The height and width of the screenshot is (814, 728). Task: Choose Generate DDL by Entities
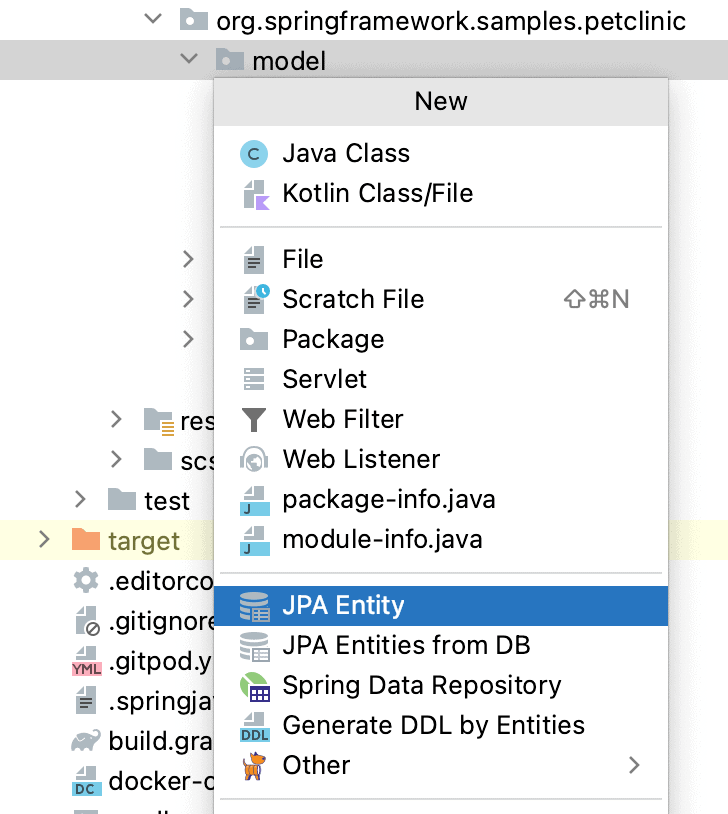coord(441,726)
